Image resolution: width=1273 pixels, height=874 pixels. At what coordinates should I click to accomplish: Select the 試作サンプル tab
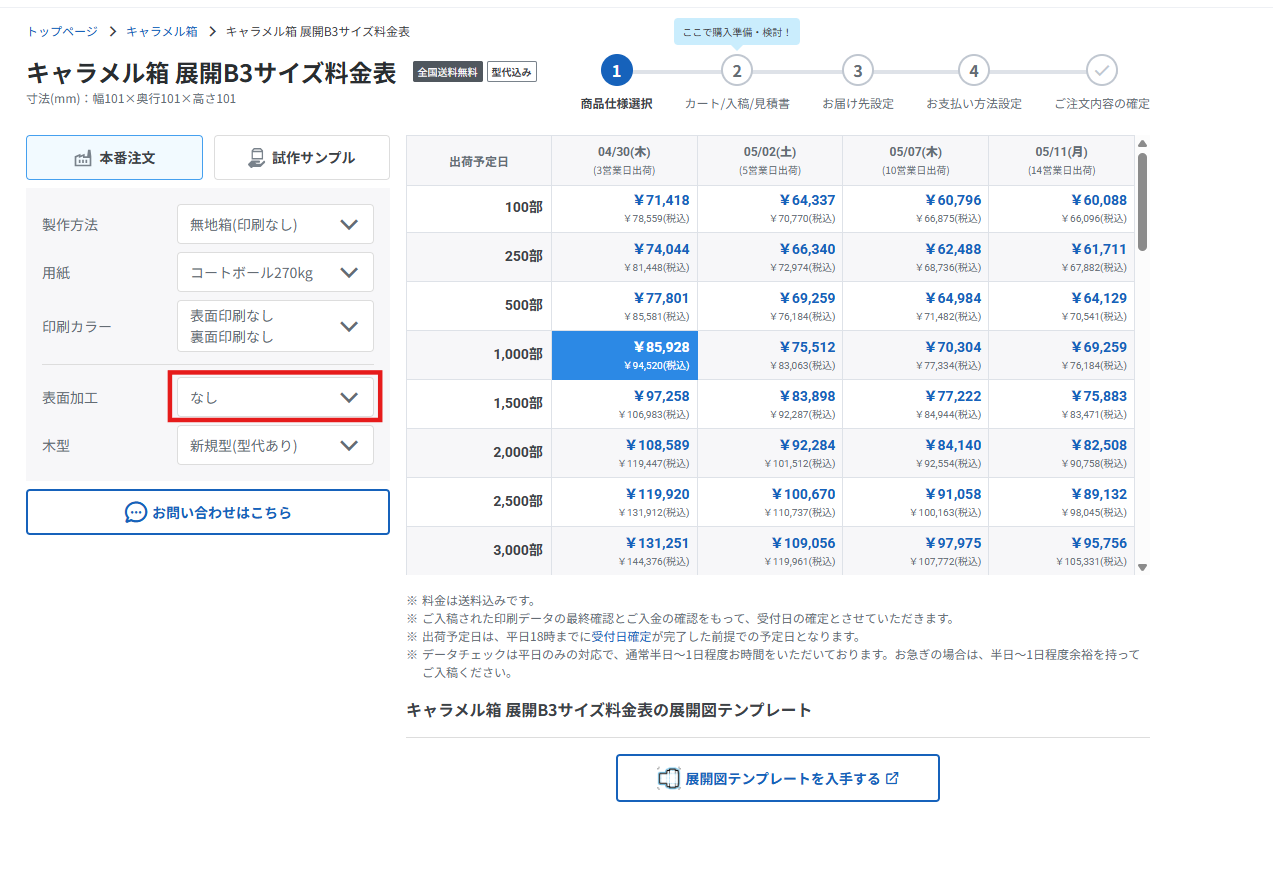tap(302, 158)
